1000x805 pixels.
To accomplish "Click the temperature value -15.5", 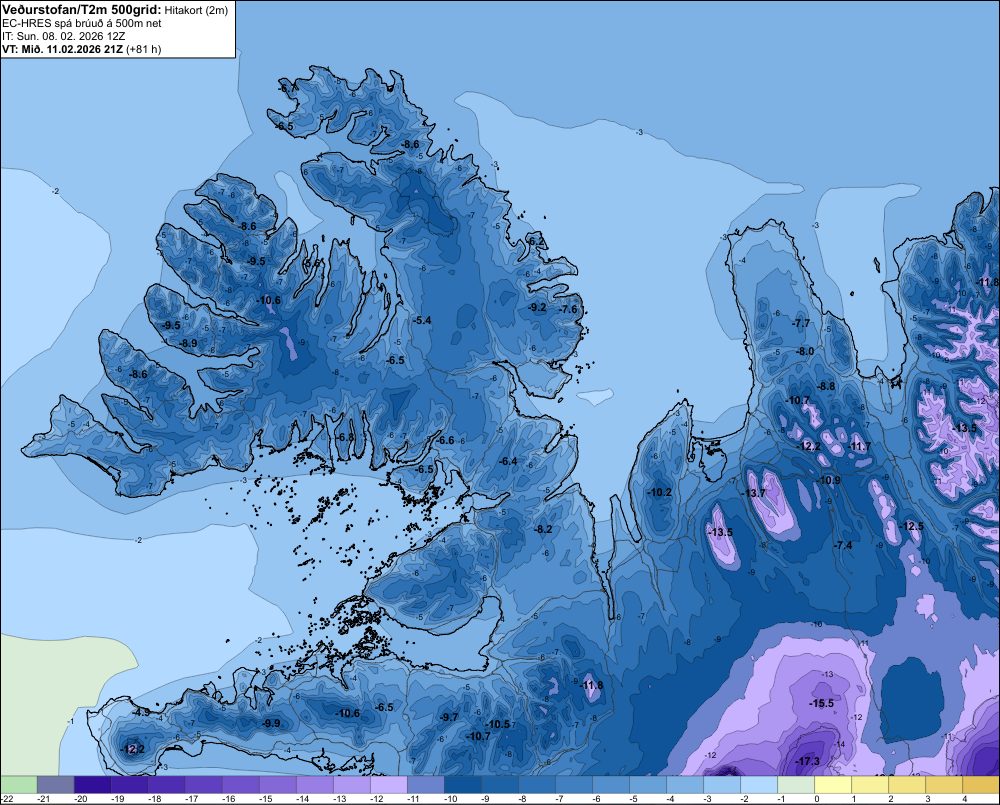I will click(821, 704).
